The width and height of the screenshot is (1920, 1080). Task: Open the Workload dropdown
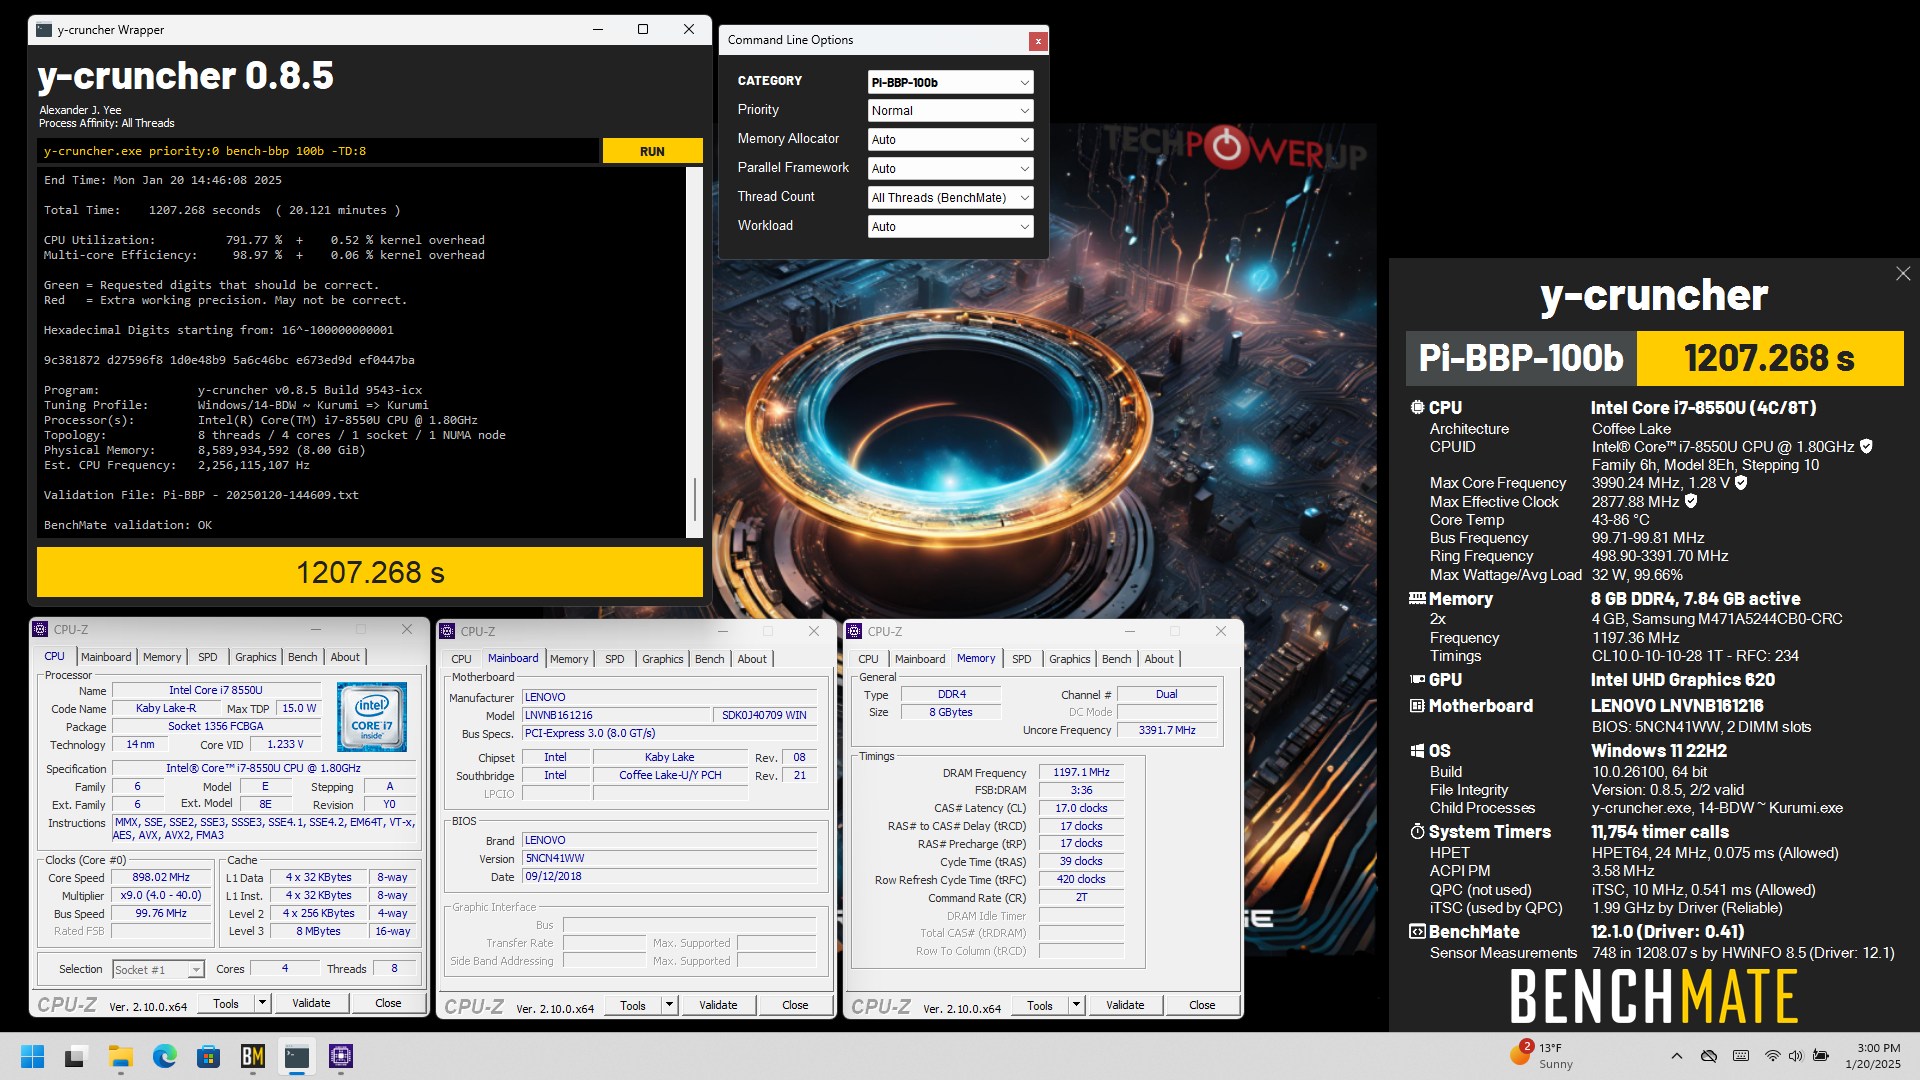[950, 227]
